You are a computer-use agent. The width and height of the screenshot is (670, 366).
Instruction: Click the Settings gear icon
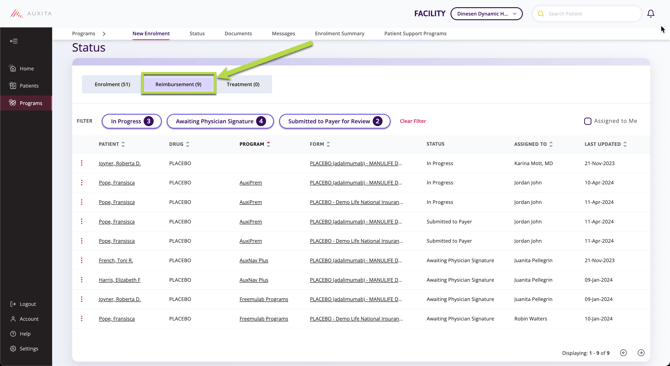[13, 349]
